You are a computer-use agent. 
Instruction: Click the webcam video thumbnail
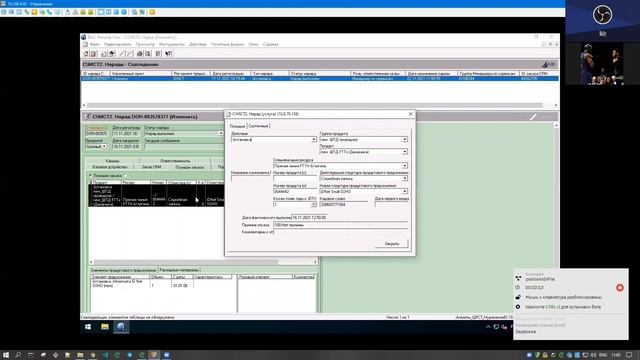[602, 64]
